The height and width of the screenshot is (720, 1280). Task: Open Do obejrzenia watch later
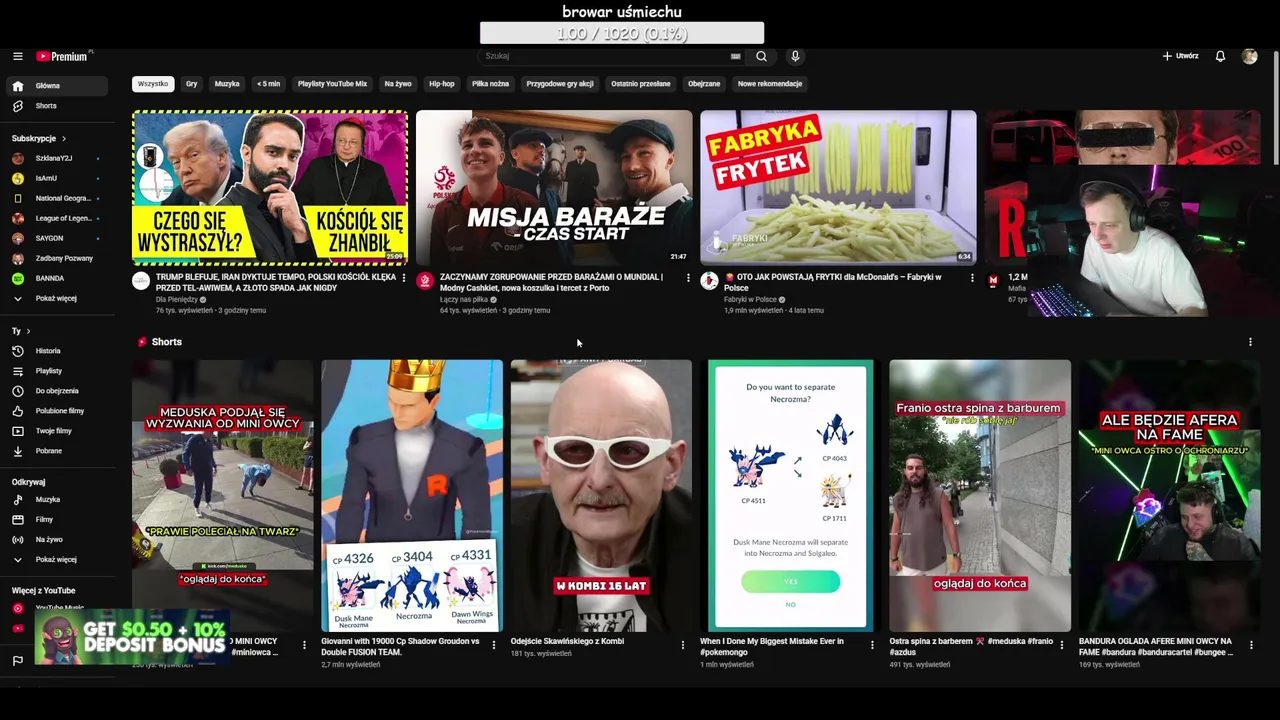(56, 391)
